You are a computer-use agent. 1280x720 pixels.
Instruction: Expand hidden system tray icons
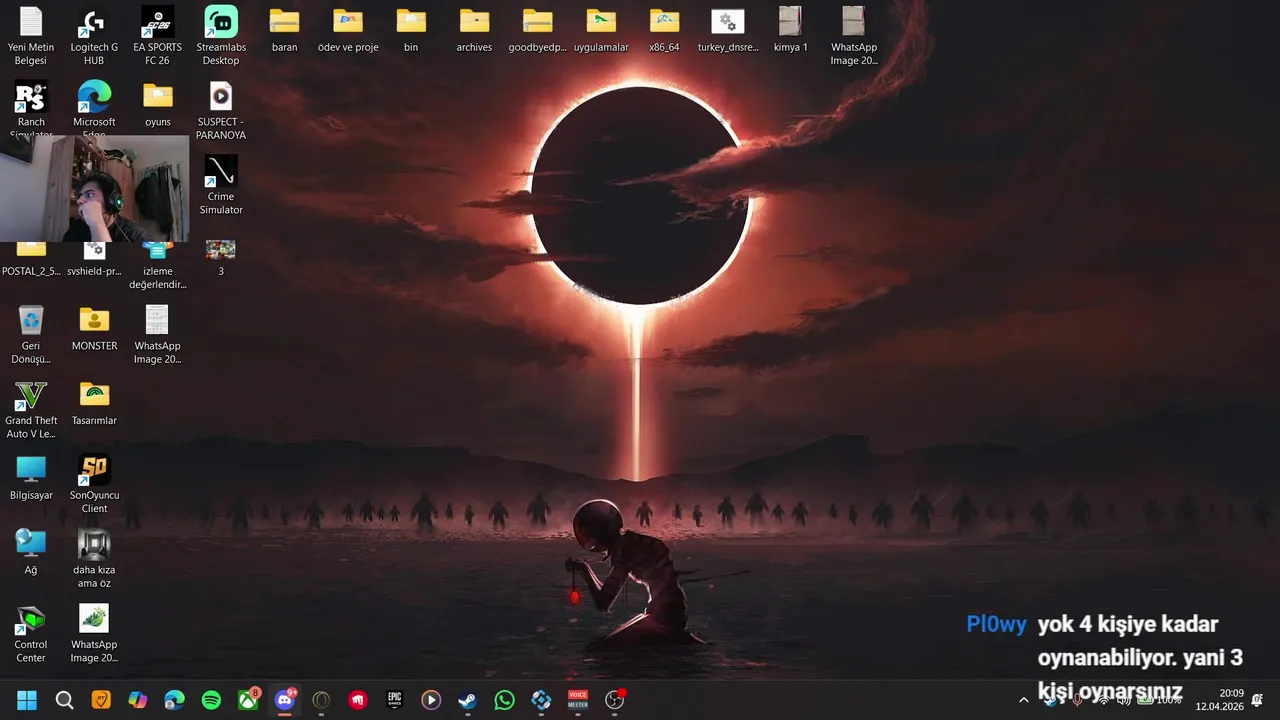click(1023, 700)
